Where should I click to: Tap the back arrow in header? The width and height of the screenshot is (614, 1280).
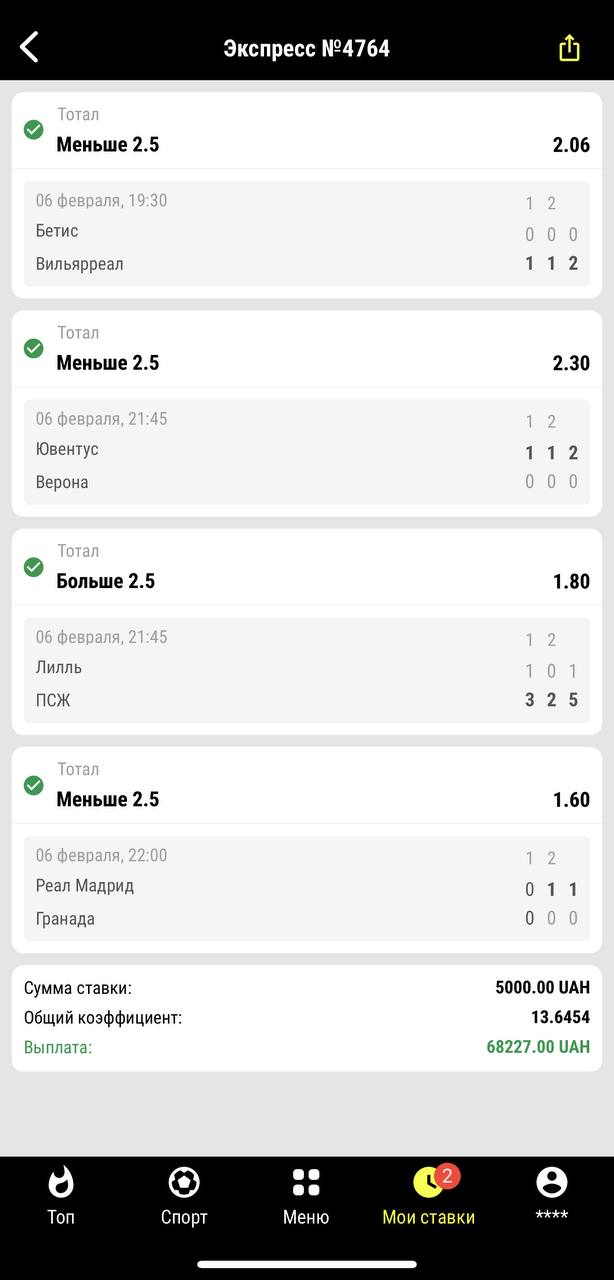click(x=29, y=46)
